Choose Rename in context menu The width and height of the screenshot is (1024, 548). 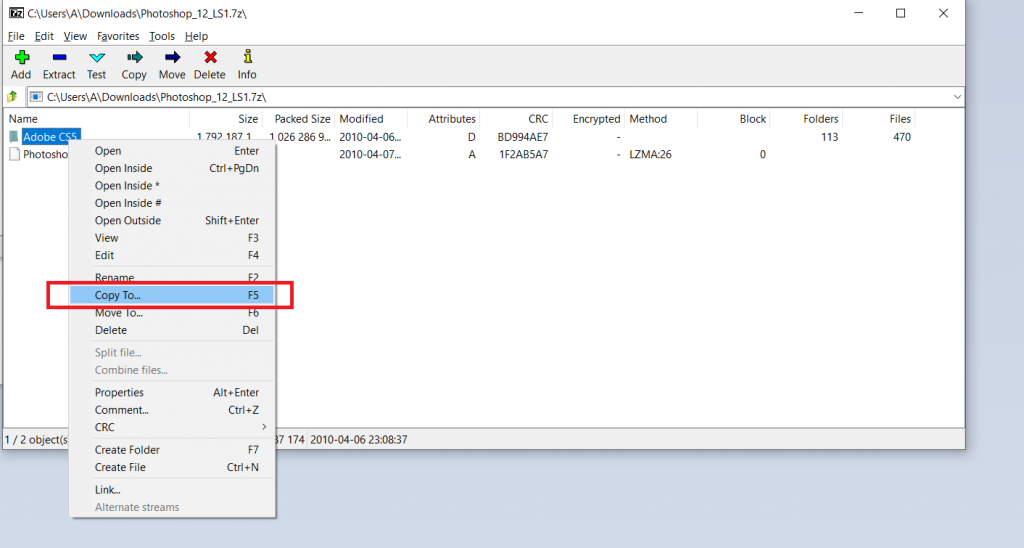(172, 278)
